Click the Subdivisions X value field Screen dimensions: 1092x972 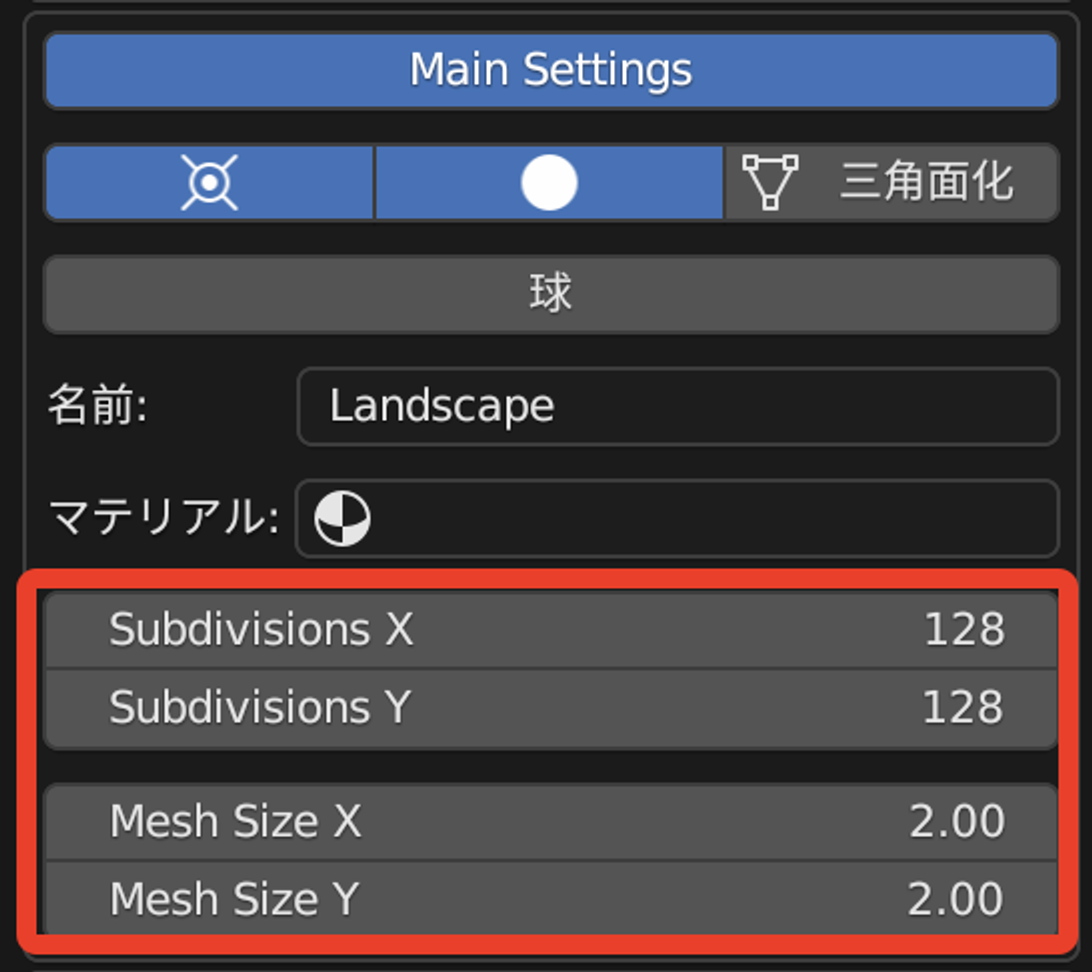click(x=551, y=629)
